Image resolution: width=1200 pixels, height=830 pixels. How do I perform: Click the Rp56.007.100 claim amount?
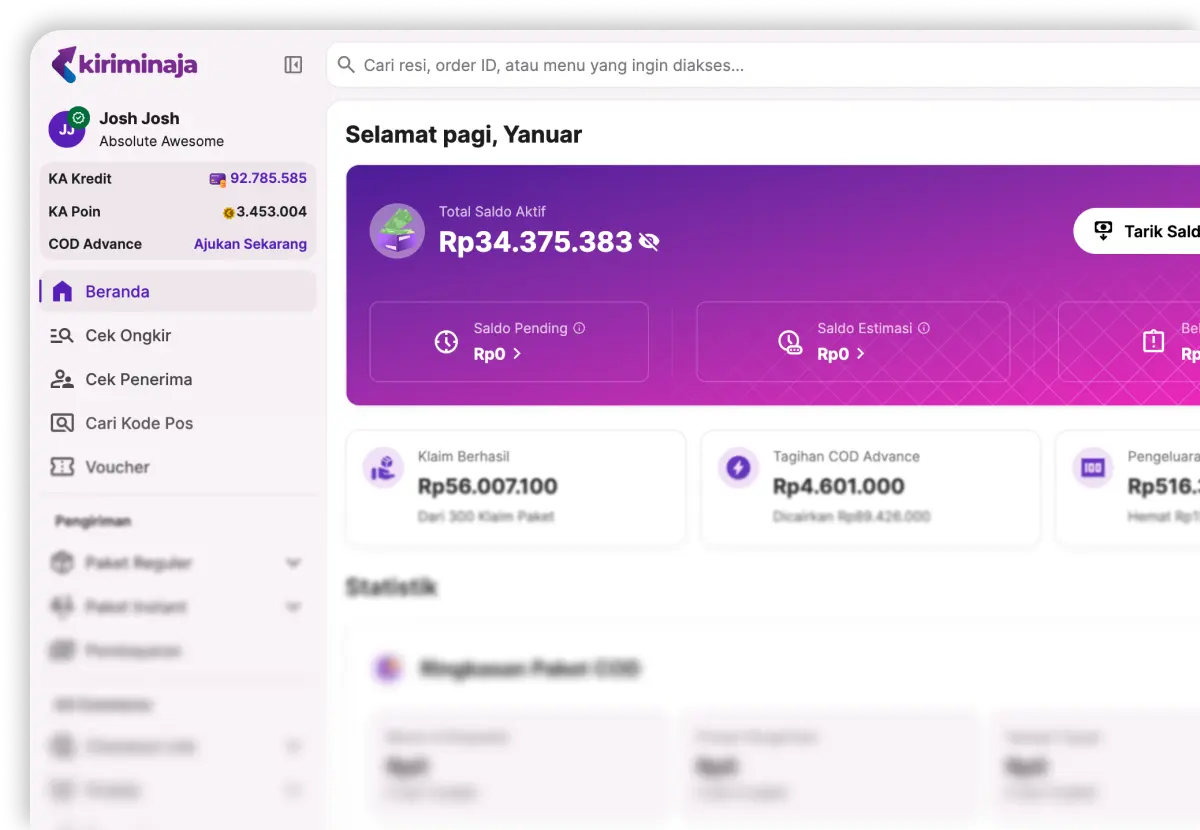point(488,487)
